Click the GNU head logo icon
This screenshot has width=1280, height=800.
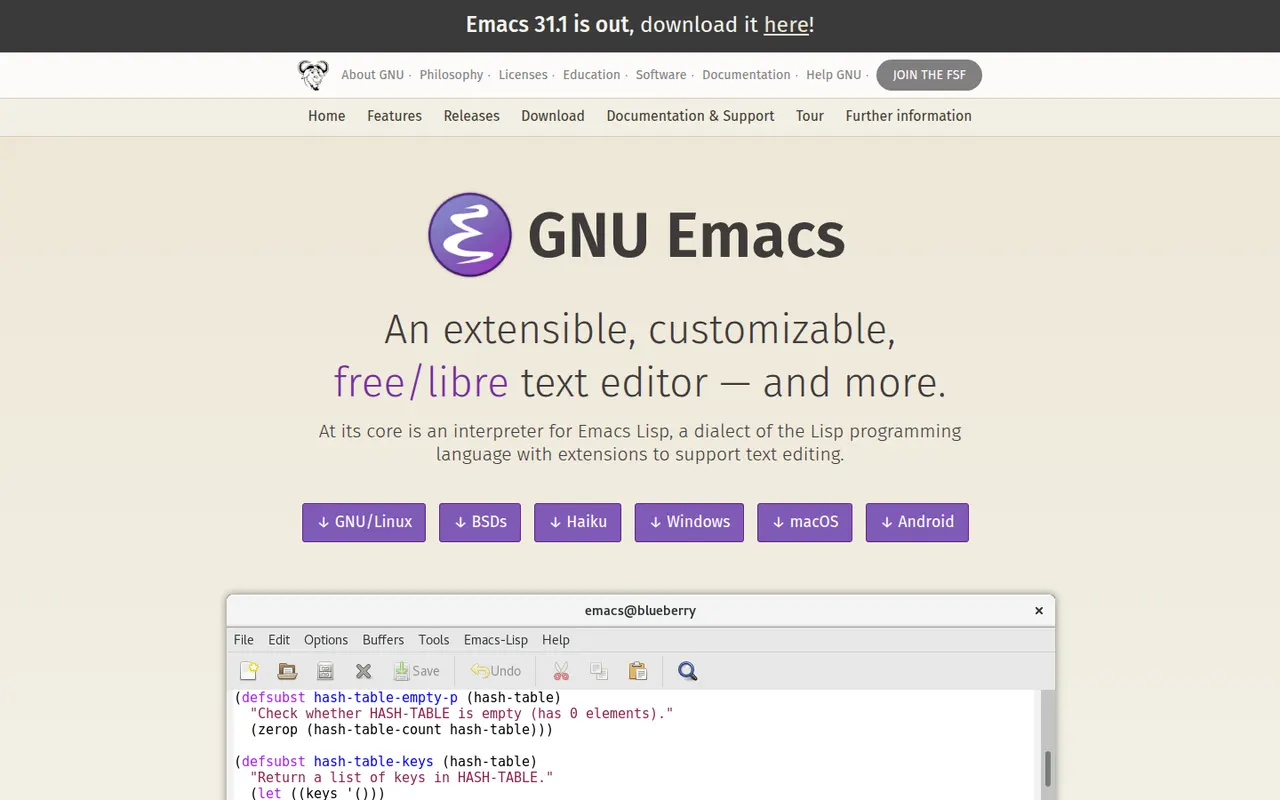click(314, 75)
